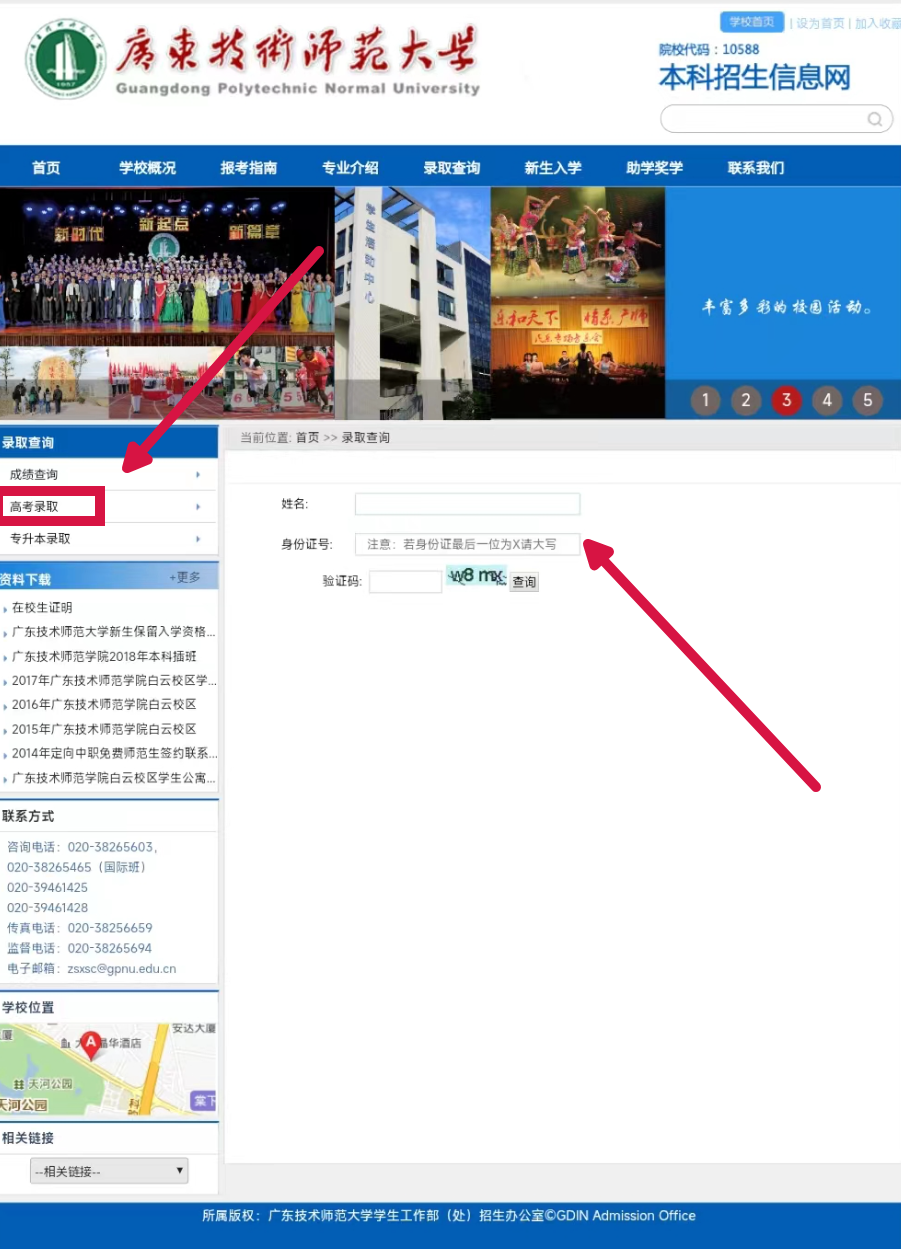Click the Guangdong Polytechnic Normal University logo
901x1249 pixels.
tap(65, 60)
